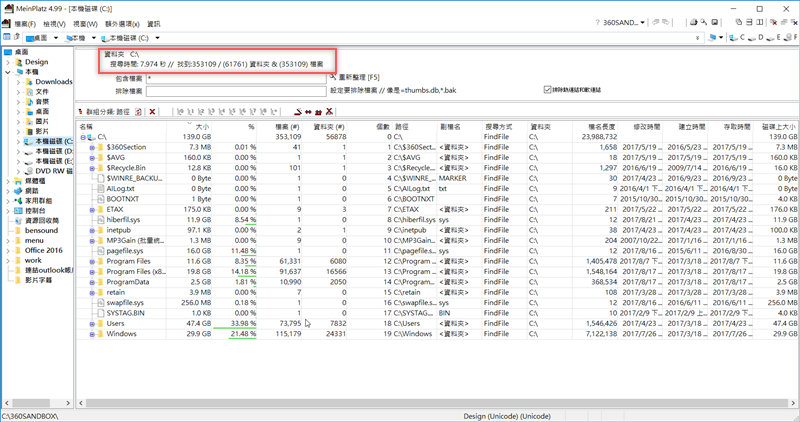Open the 檔案(F) menu
Viewport: 800px width, 422px height.
[19, 22]
